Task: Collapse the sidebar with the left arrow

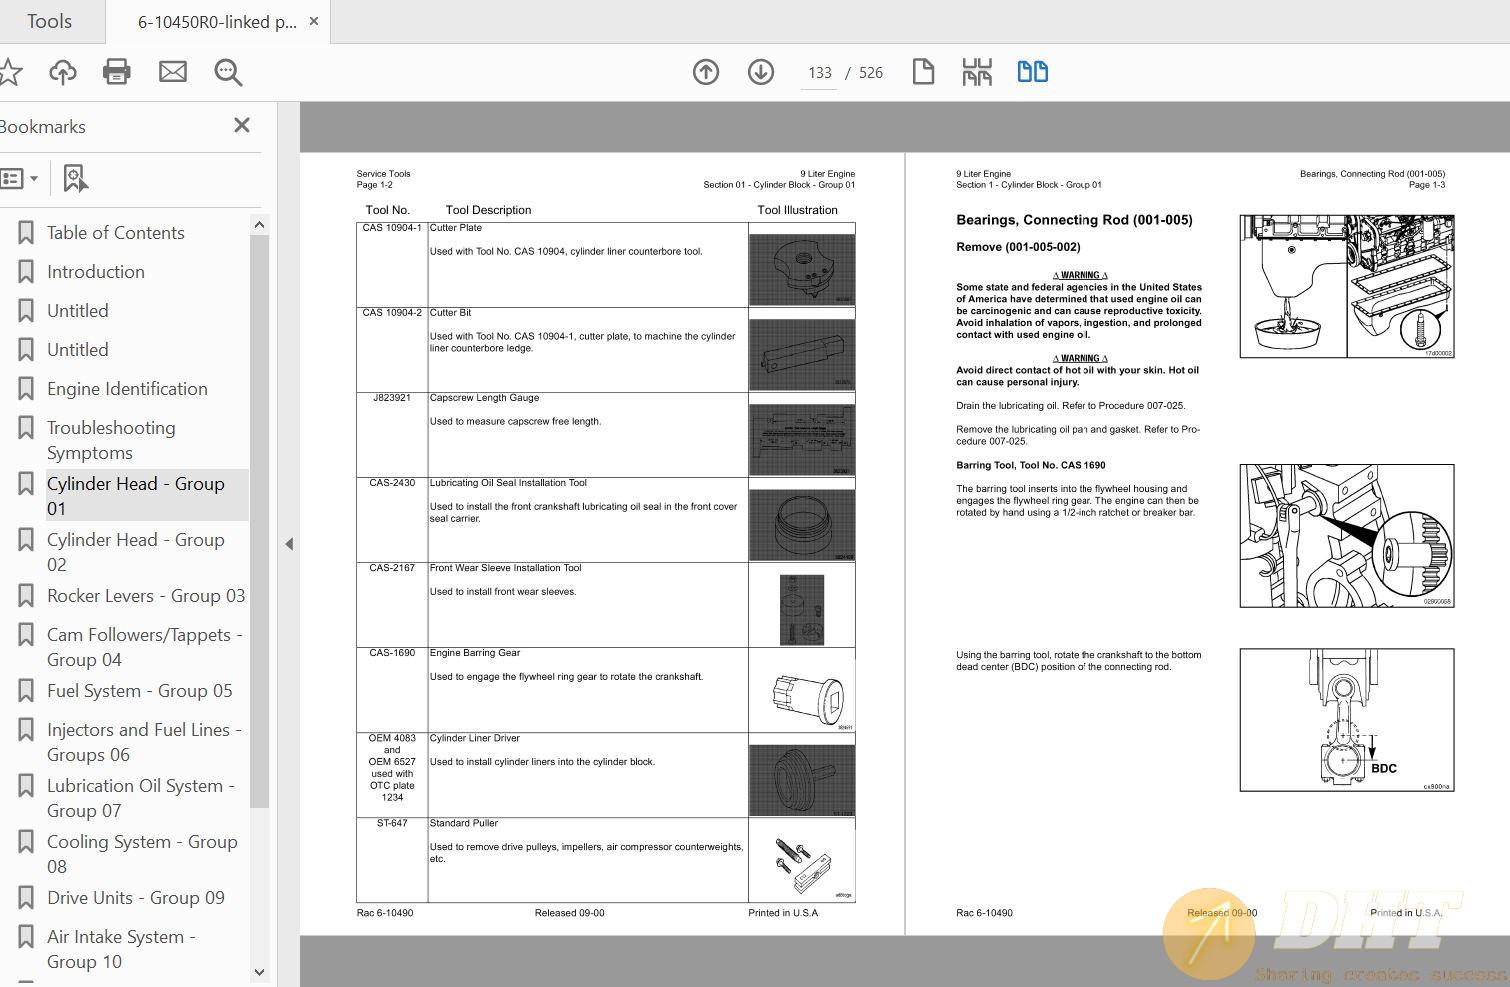Action: (x=289, y=544)
